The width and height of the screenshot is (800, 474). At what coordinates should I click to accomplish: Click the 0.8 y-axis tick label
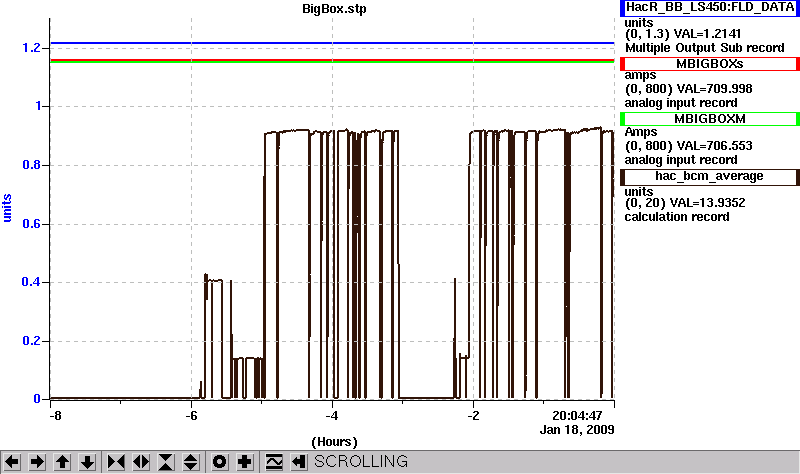pos(31,165)
